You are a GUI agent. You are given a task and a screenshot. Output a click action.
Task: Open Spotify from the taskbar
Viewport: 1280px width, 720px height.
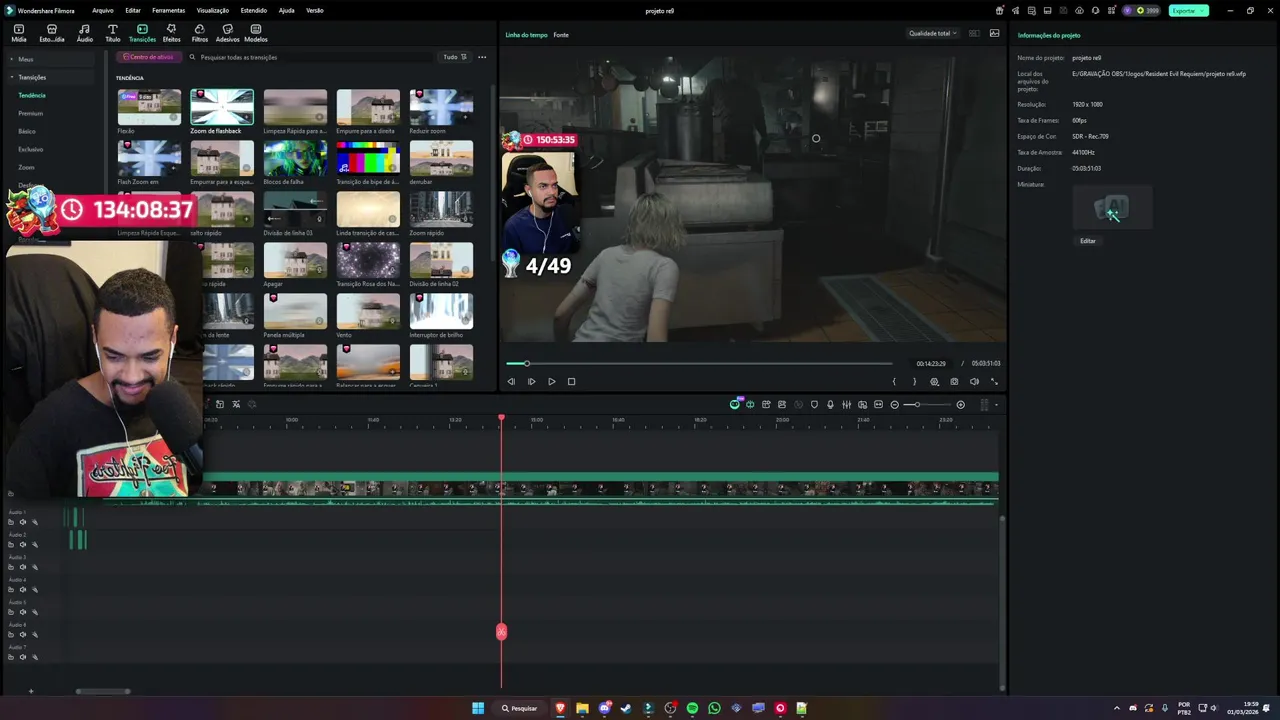[x=692, y=708]
